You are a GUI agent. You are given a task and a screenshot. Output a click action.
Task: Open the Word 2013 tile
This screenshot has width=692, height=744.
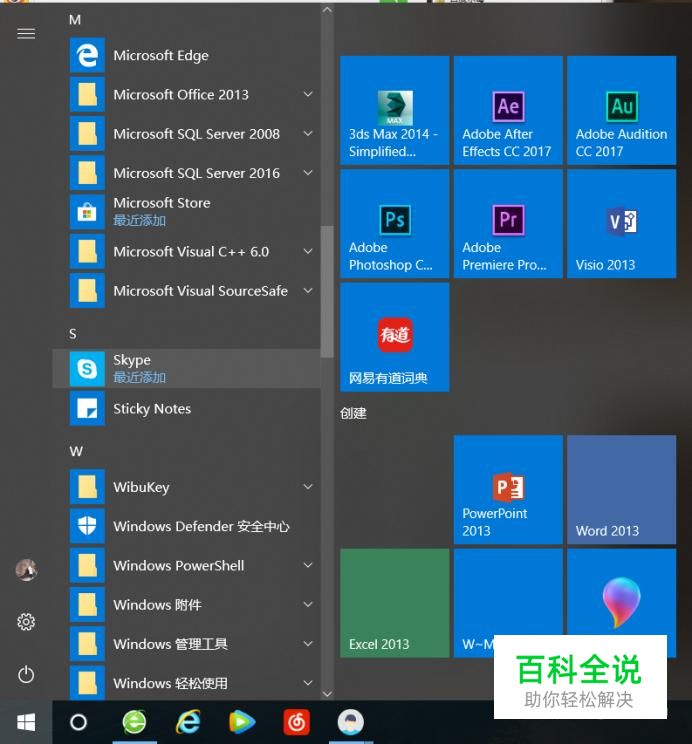tap(621, 489)
